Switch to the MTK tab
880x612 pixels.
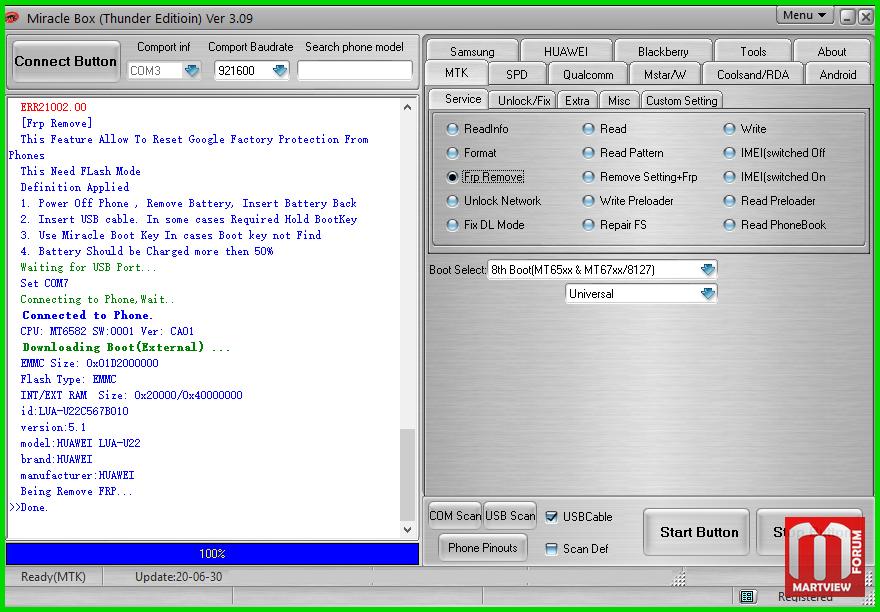coord(456,73)
